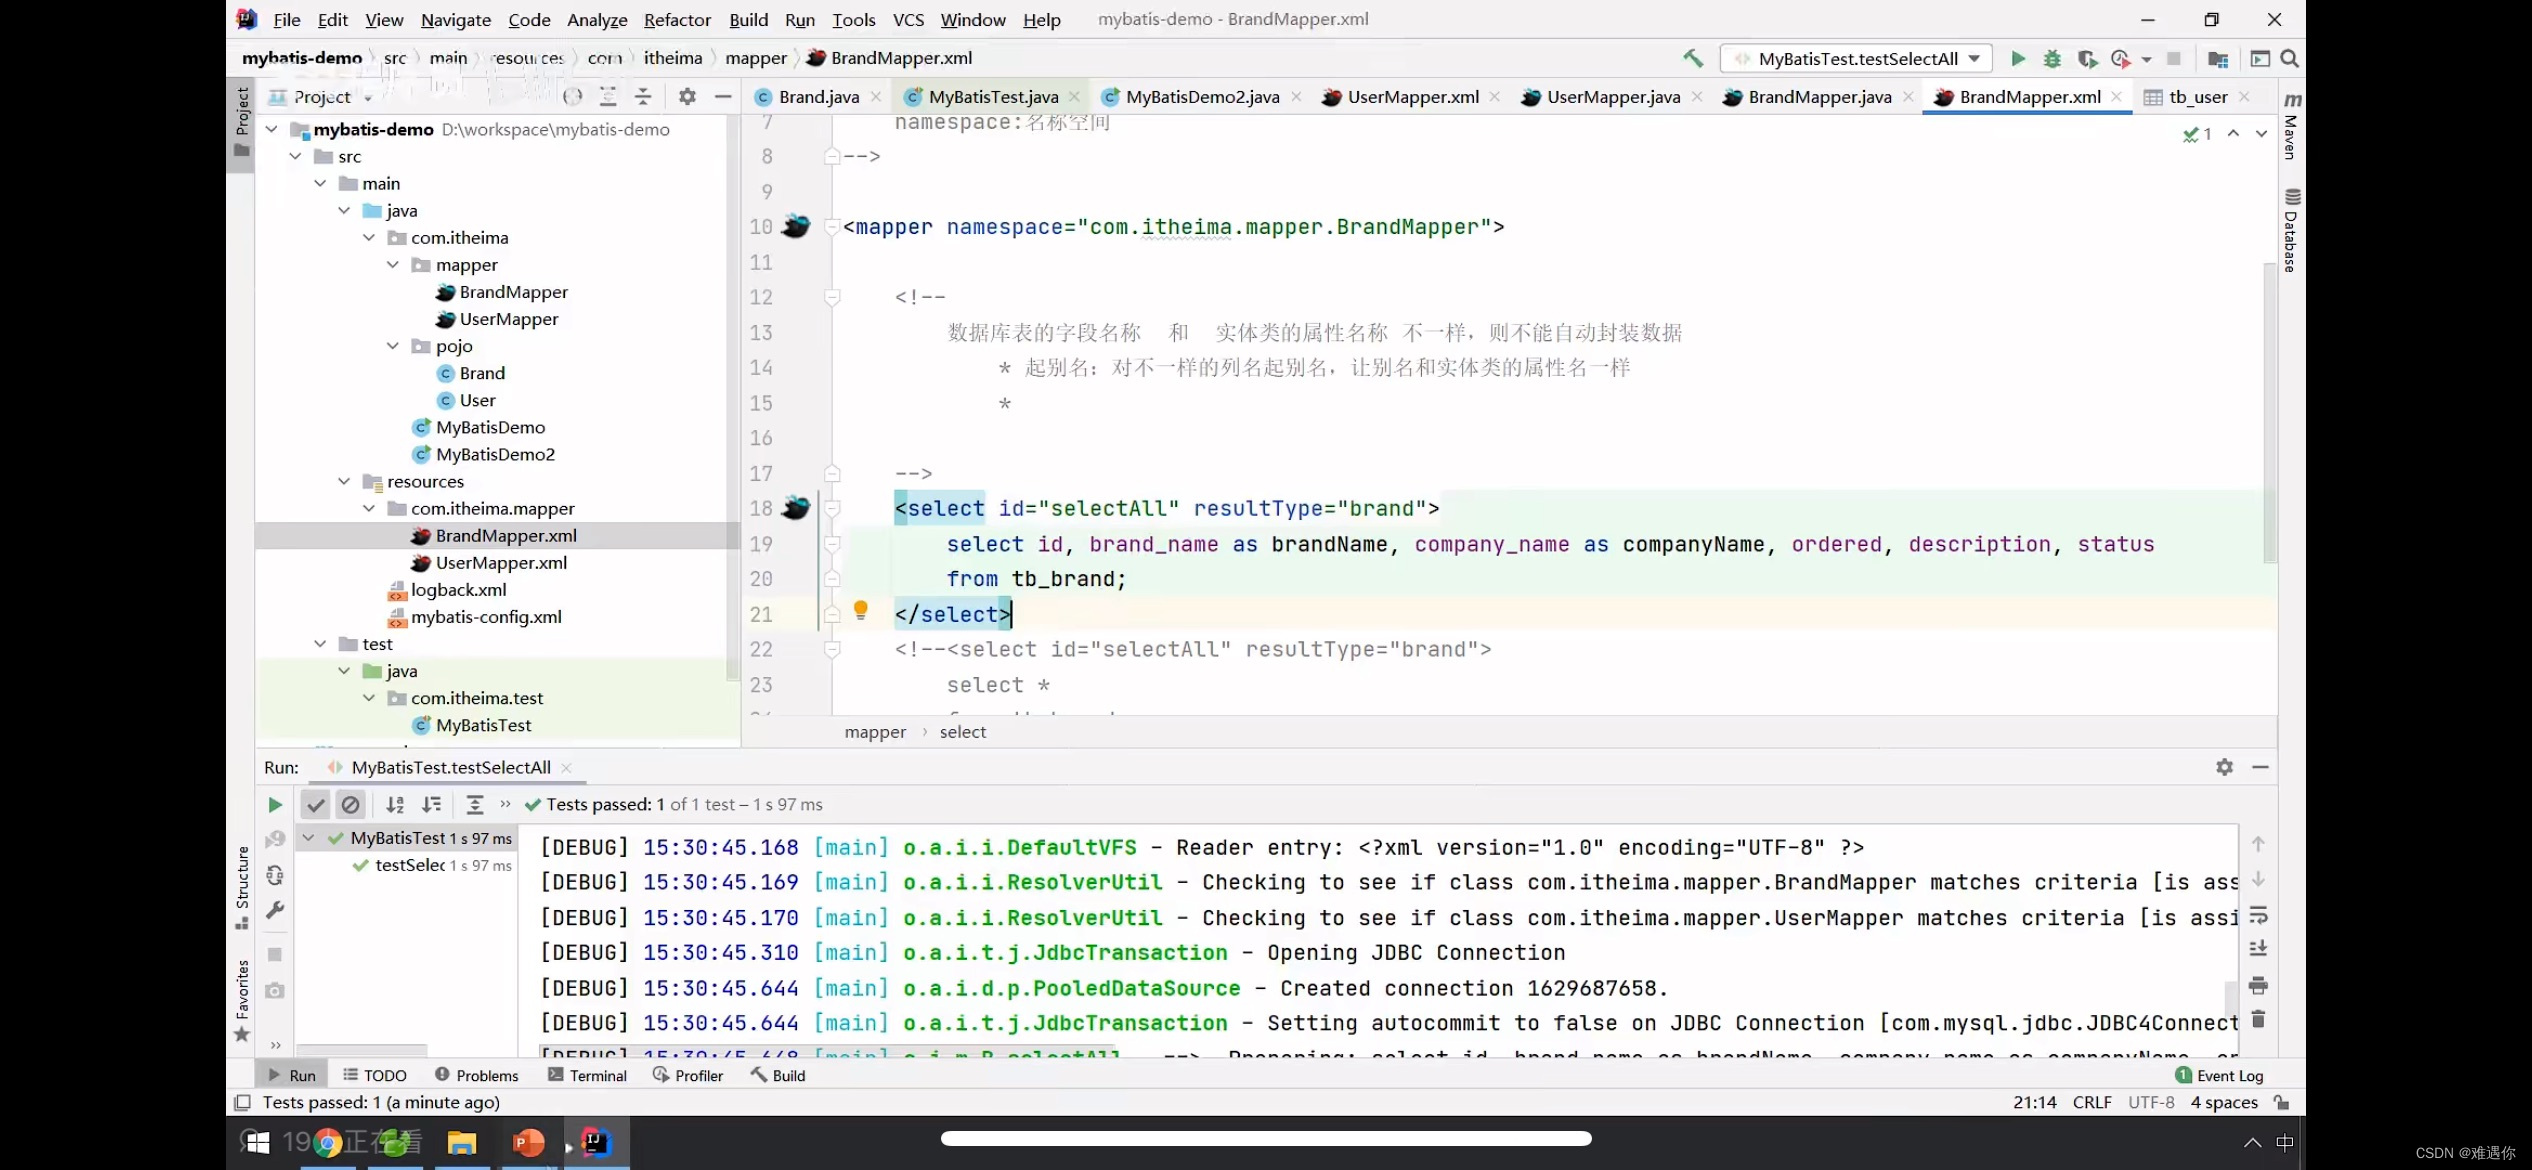Viewport: 2532px width, 1170px height.
Task: Collapse the src folder node
Action: (x=296, y=156)
